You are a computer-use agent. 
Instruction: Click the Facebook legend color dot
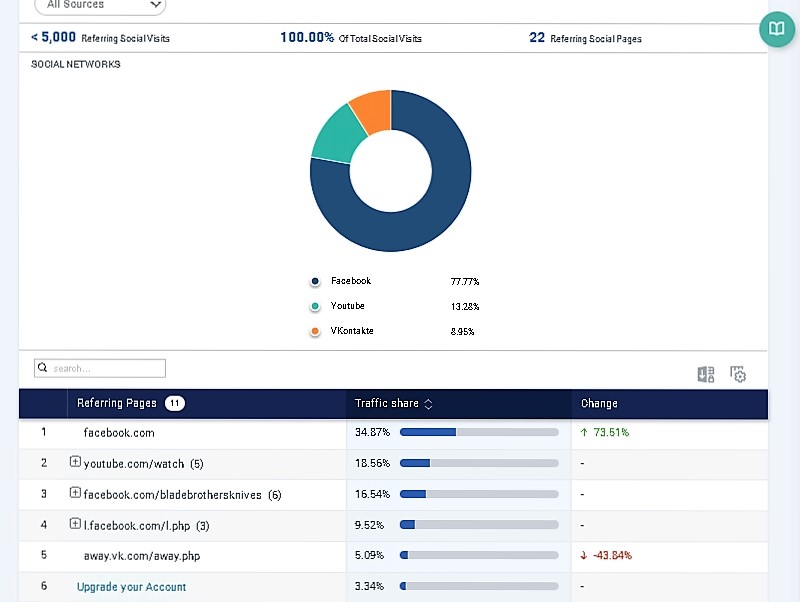point(315,281)
